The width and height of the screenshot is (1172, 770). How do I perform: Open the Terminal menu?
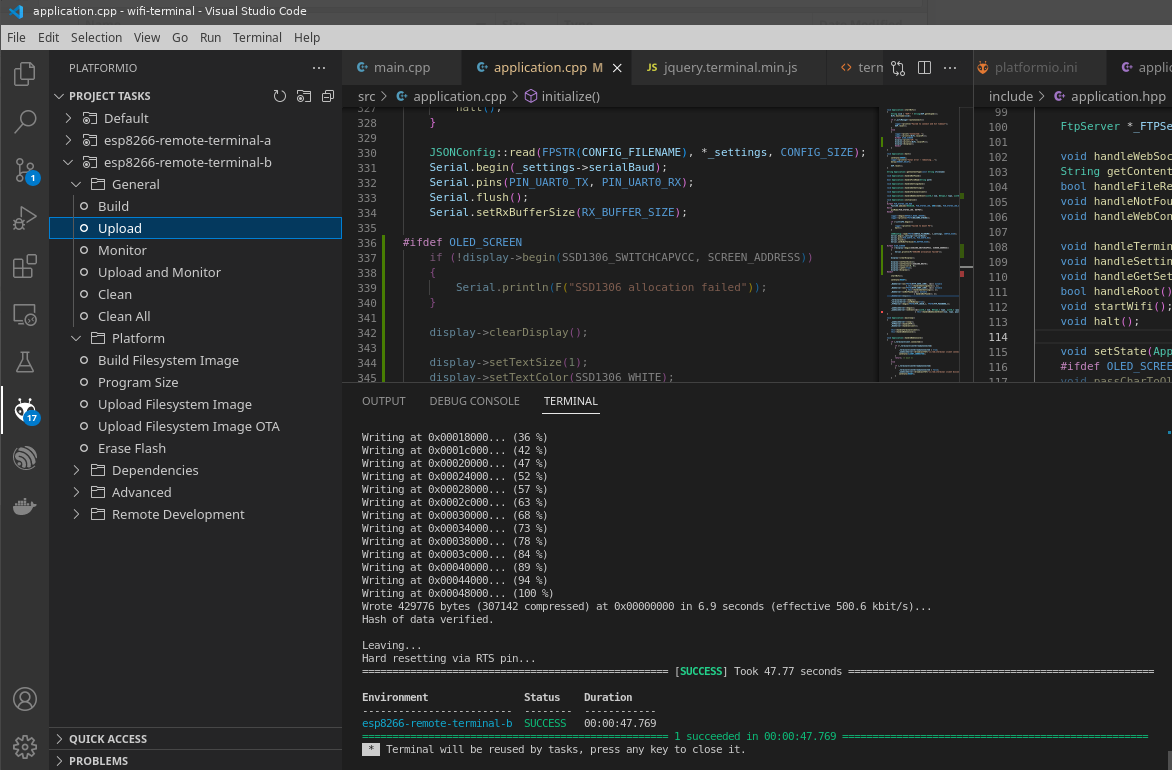coord(257,37)
